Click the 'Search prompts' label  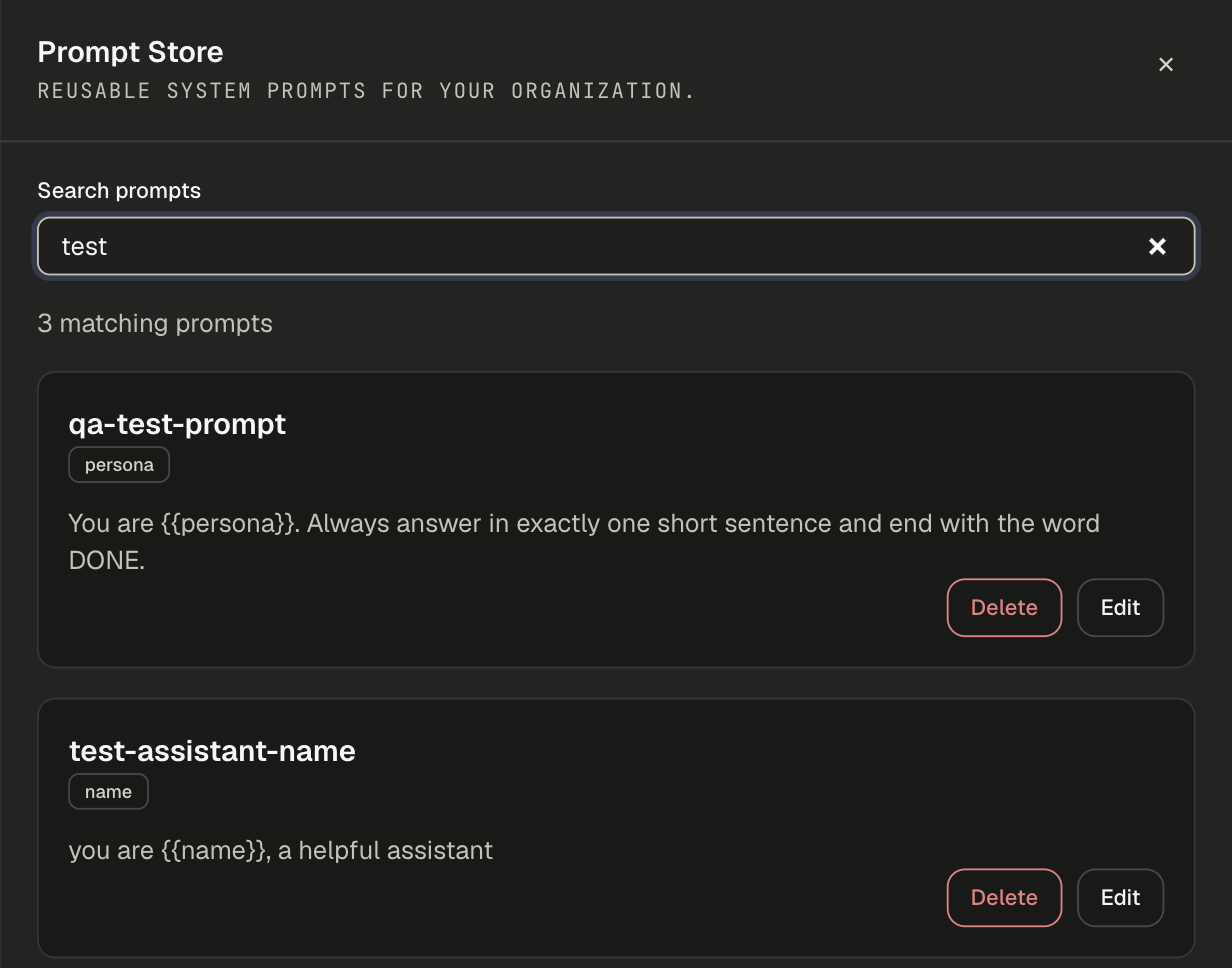[x=119, y=191]
